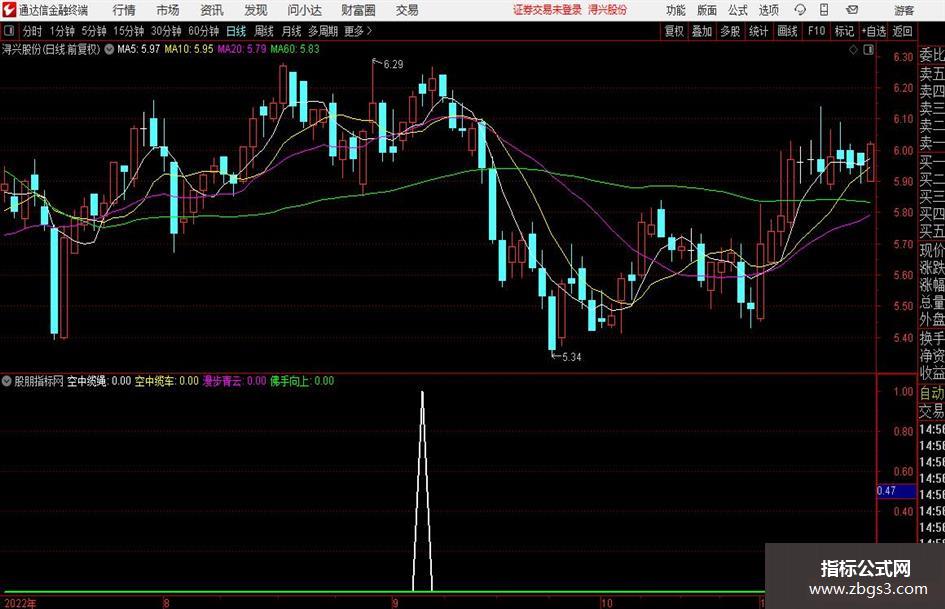Click the 6.29 high price marker
Image resolution: width=945 pixels, height=609 pixels.
[x=392, y=64]
